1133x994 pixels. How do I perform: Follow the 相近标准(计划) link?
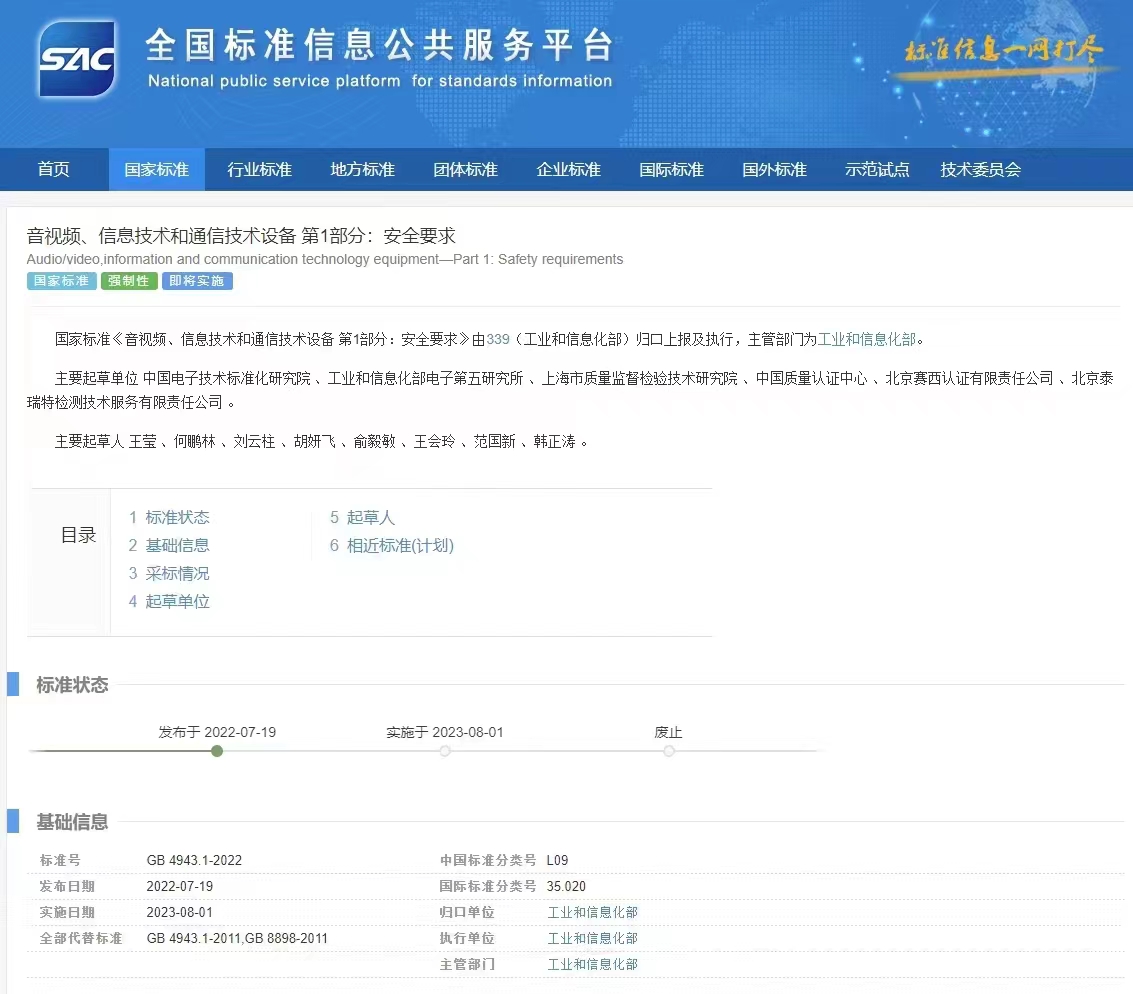[x=398, y=545]
